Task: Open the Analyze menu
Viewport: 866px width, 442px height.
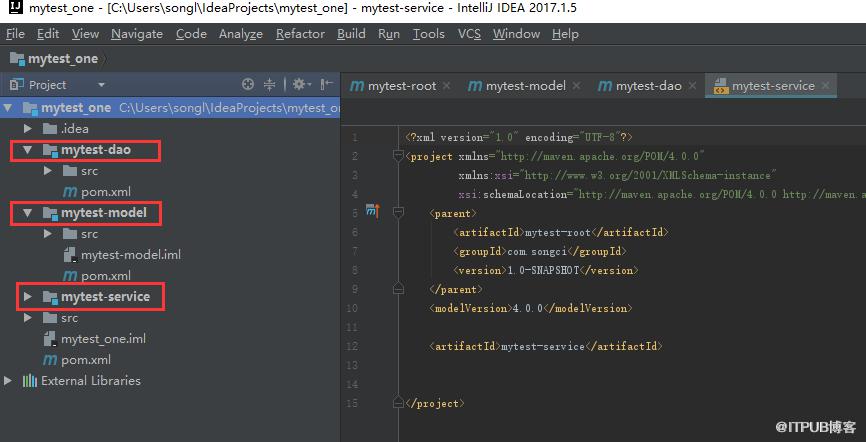Action: point(241,34)
